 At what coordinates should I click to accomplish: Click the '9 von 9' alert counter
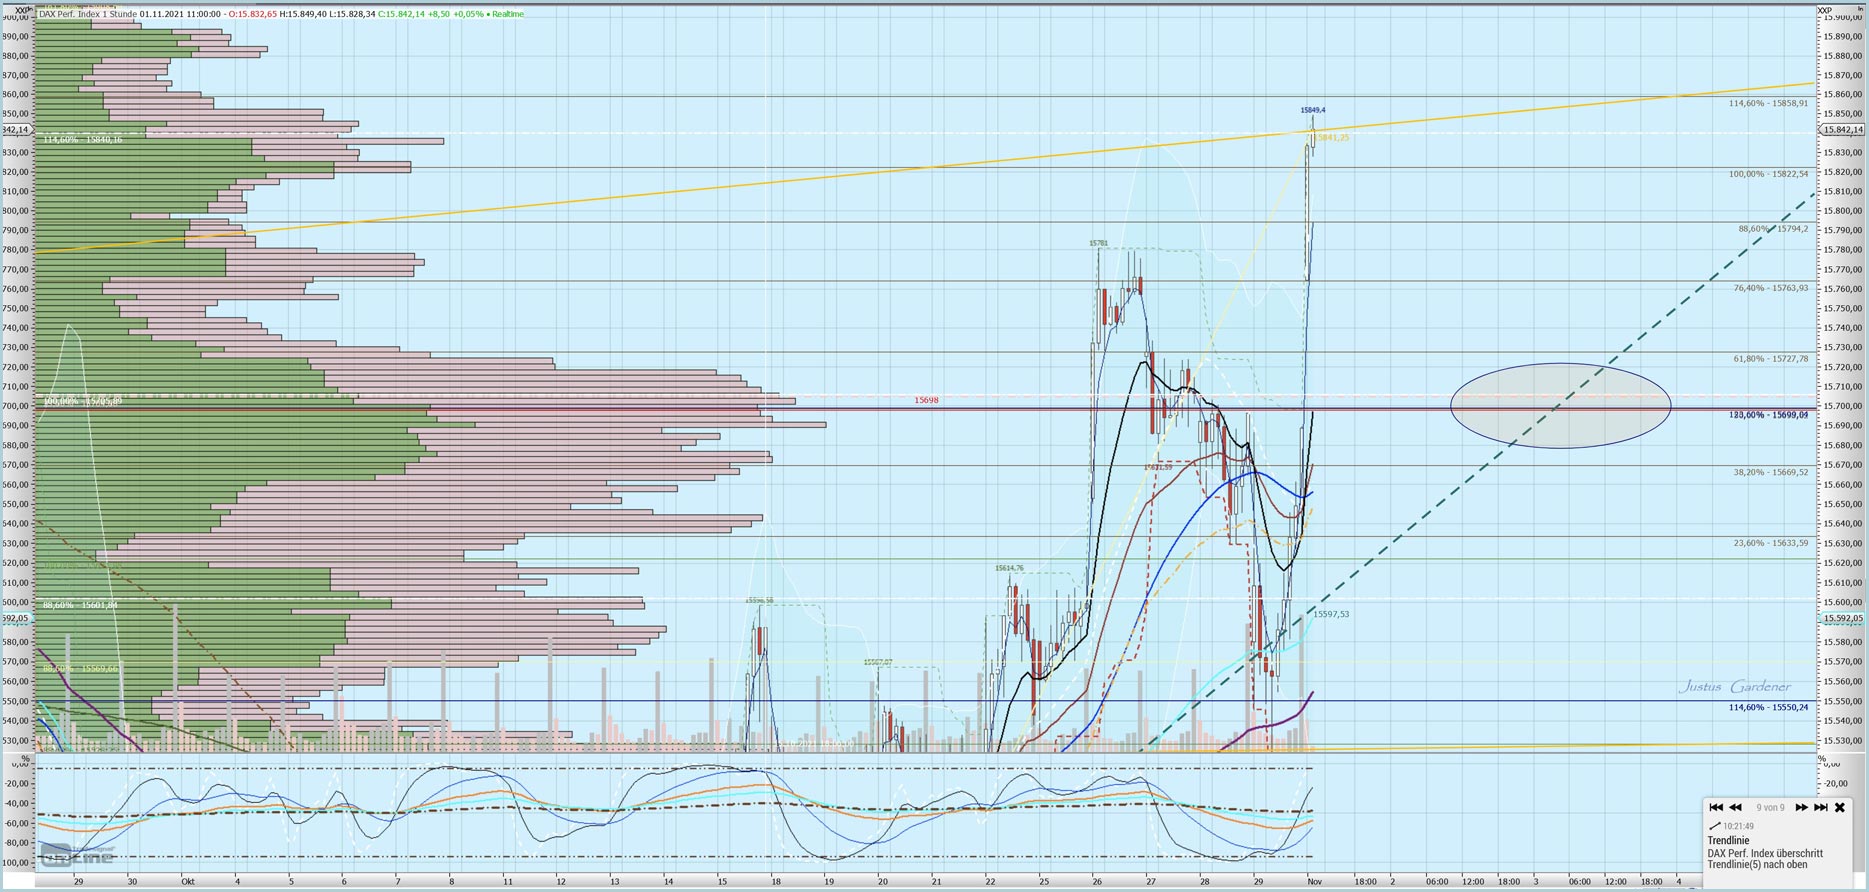[1770, 808]
